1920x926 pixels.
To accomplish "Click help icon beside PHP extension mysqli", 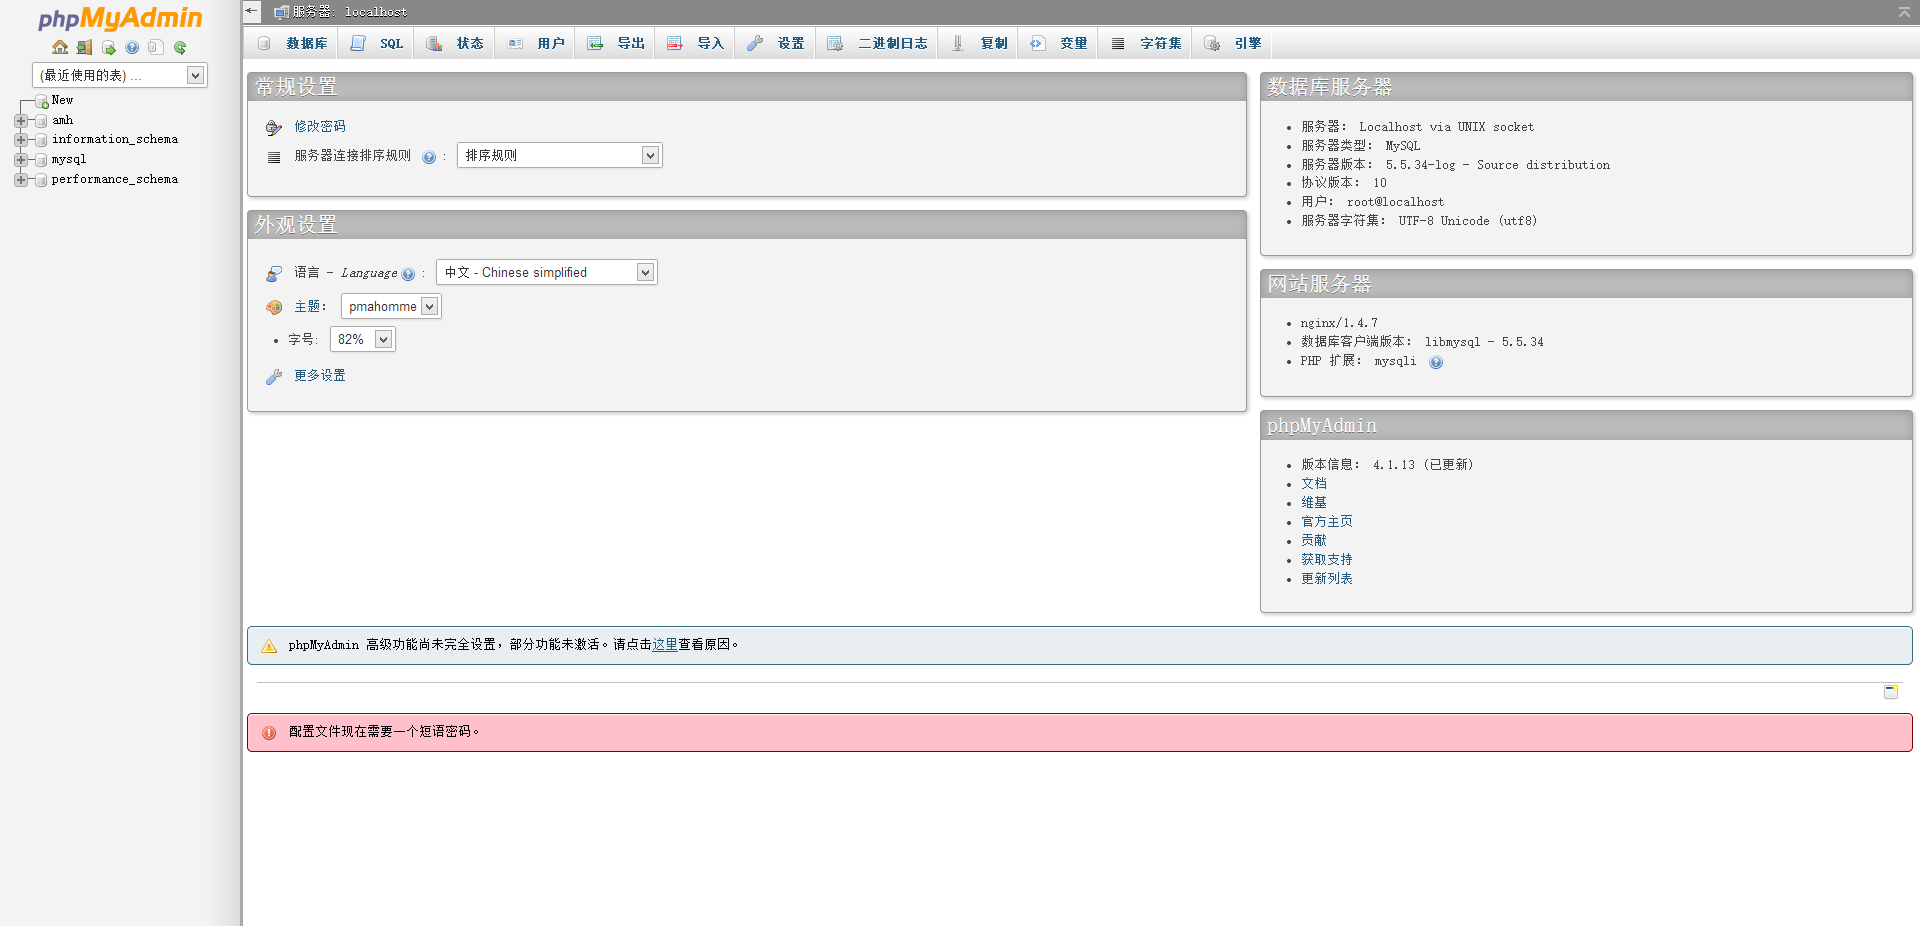I will 1436,362.
